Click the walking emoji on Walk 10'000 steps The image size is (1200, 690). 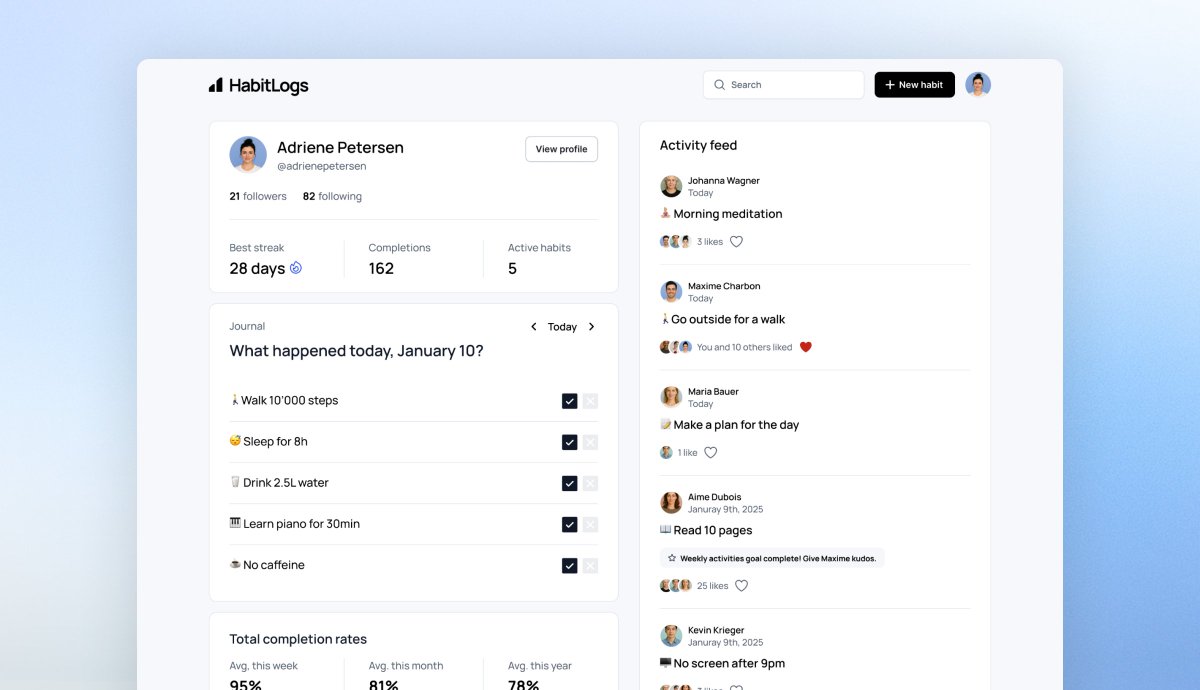[235, 400]
